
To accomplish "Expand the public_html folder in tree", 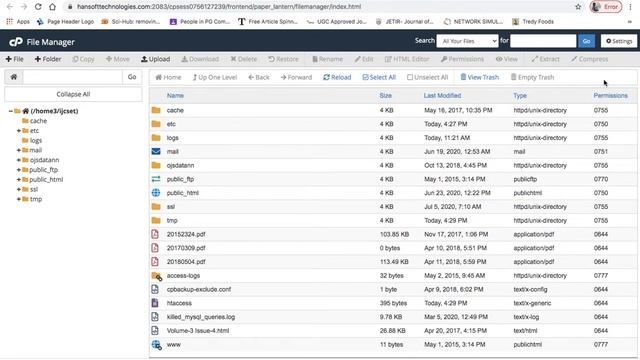I will (x=19, y=180).
